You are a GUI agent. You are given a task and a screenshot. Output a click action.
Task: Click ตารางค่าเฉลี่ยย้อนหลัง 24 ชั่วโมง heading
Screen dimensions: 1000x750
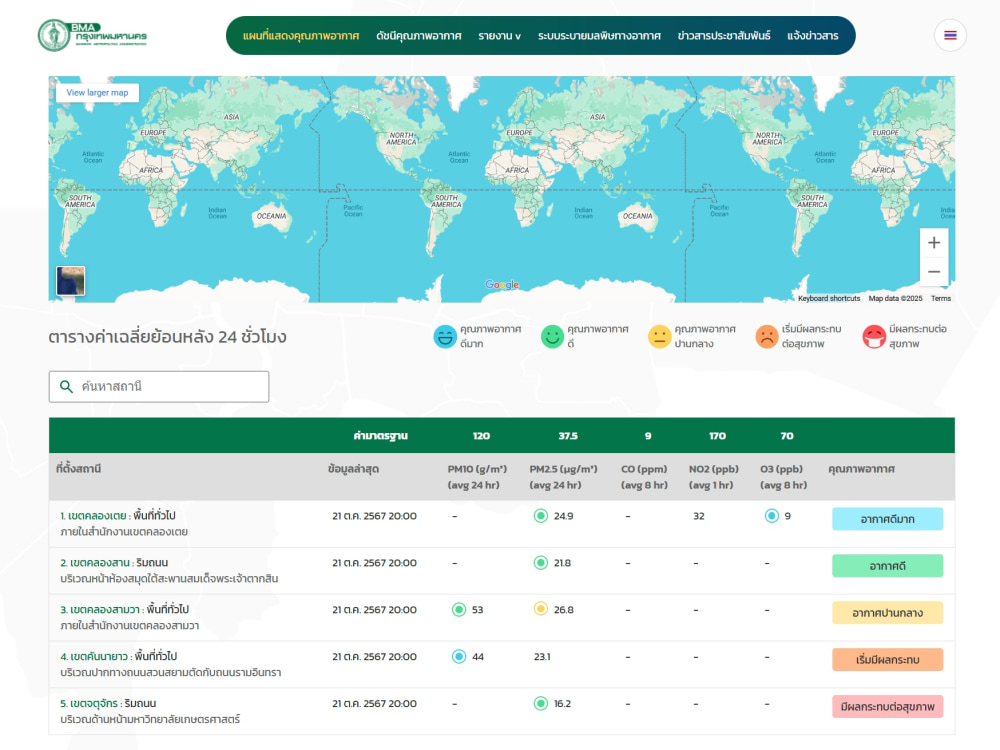(x=167, y=337)
